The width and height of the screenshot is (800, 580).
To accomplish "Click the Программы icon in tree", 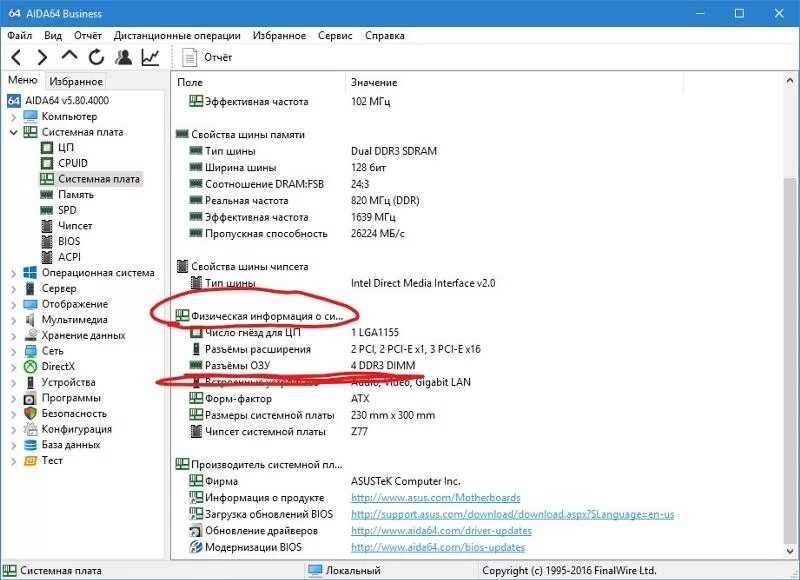I will tap(31, 398).
